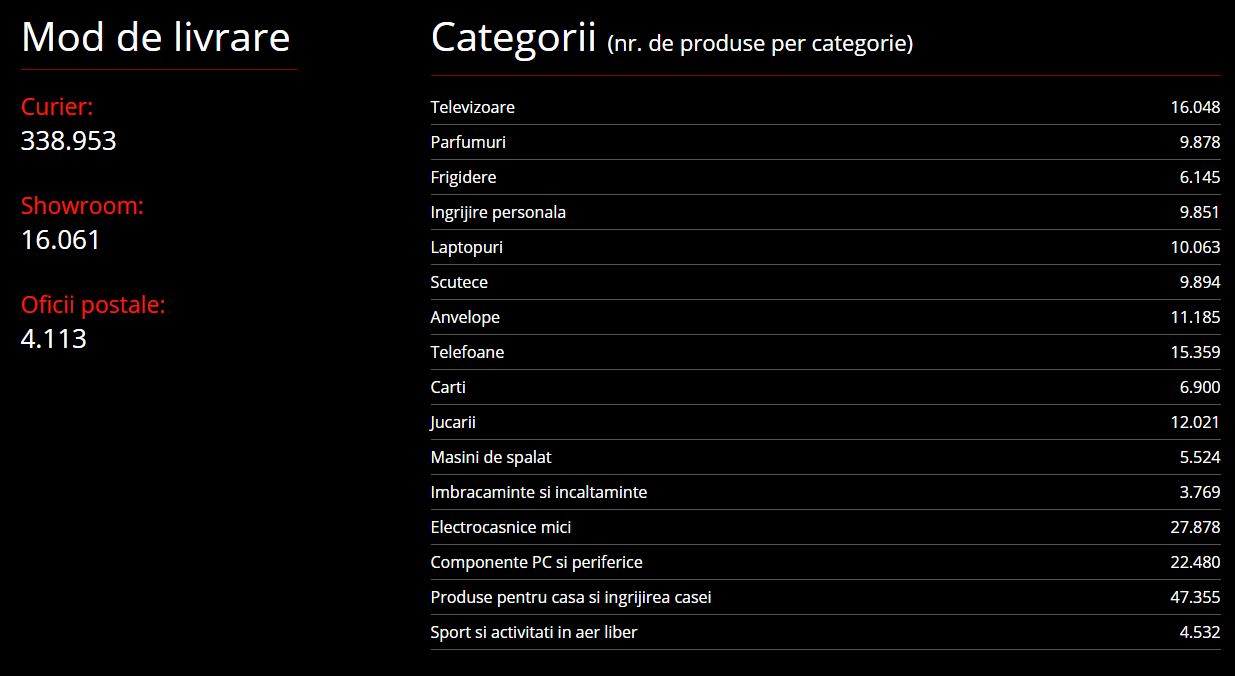
Task: Click the Oficii postale label
Action: (93, 305)
